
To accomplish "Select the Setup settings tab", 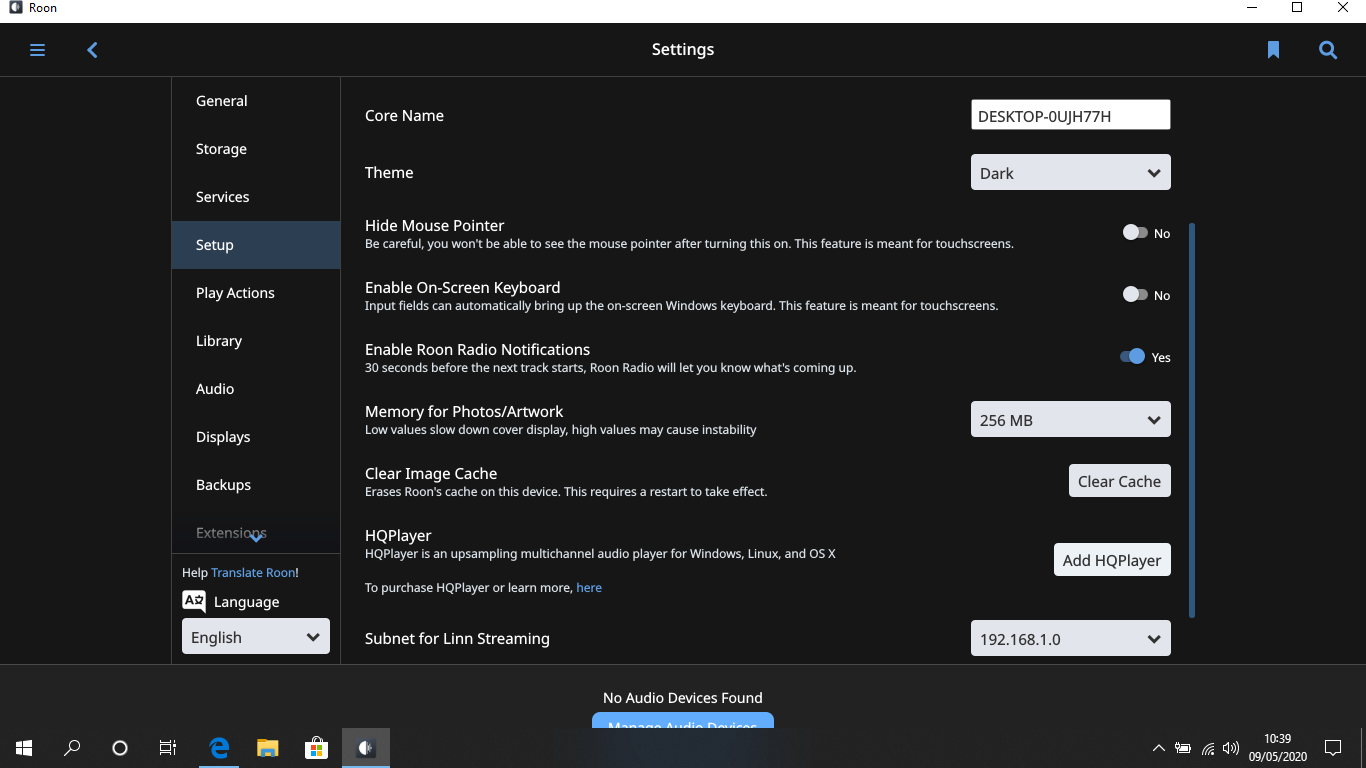I will [x=256, y=245].
